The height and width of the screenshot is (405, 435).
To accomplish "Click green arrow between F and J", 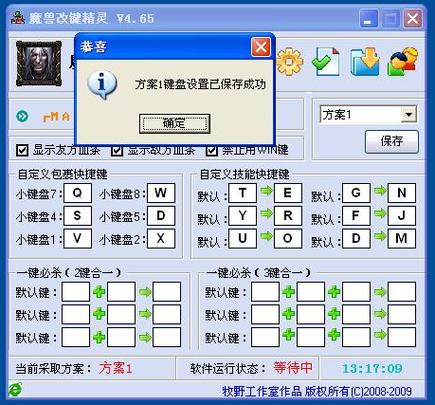I will [x=380, y=213].
